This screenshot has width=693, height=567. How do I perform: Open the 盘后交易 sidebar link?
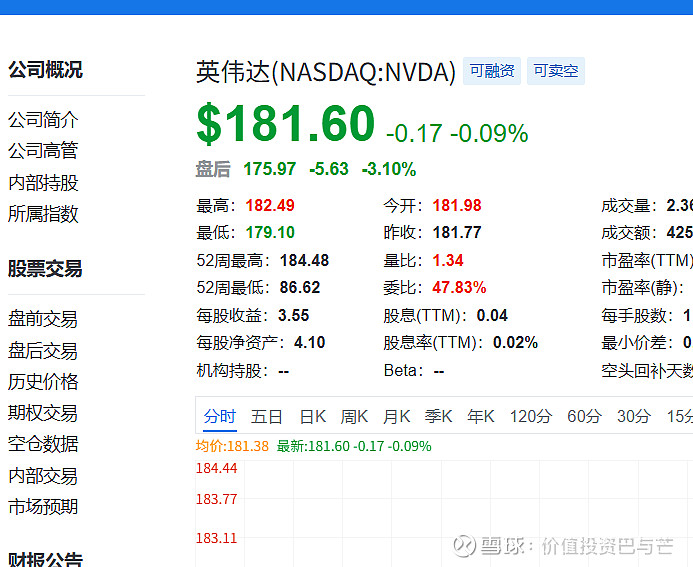pyautogui.click(x=43, y=351)
